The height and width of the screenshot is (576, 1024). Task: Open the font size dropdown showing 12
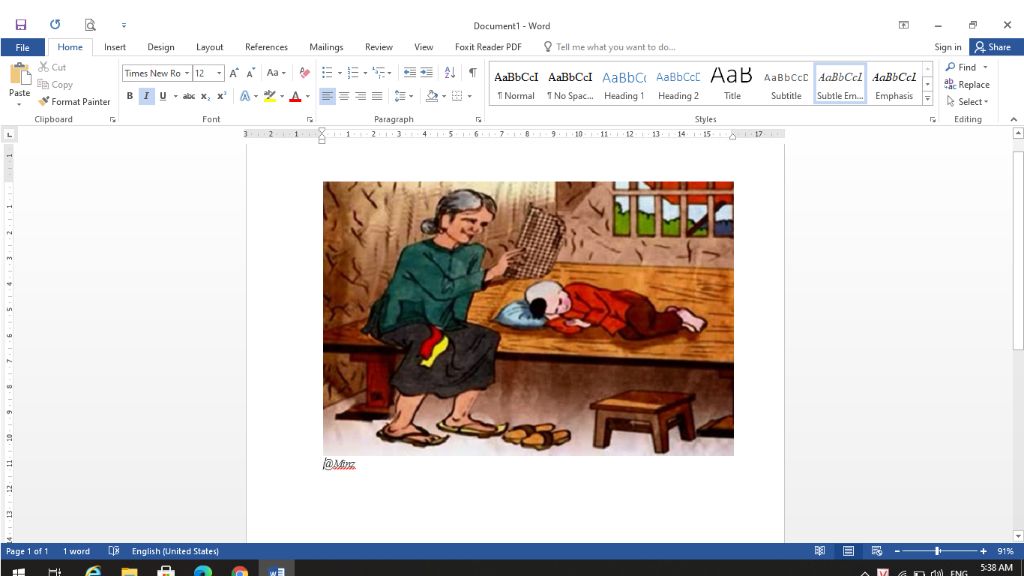(219, 73)
